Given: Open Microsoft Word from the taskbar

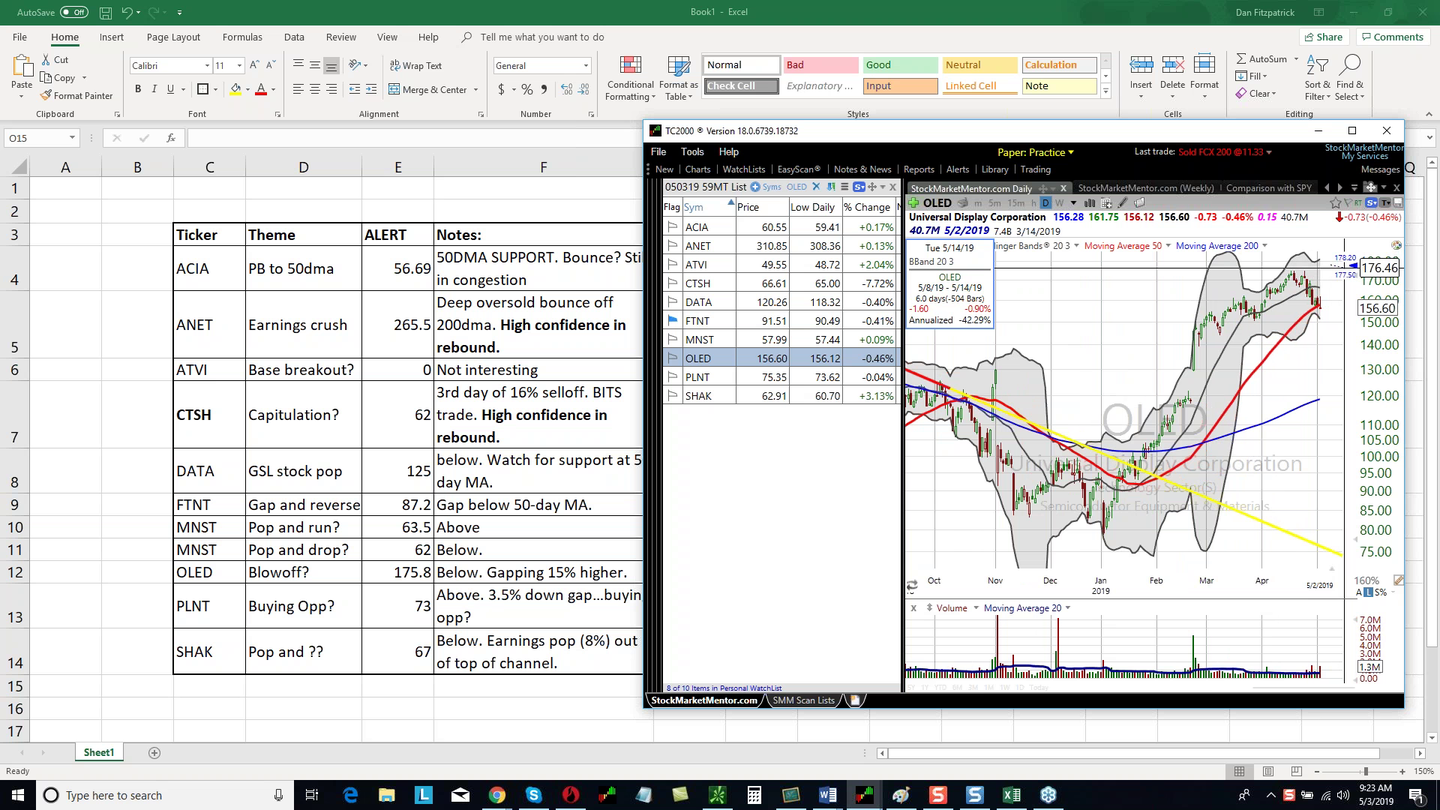Looking at the screenshot, I should pos(827,795).
